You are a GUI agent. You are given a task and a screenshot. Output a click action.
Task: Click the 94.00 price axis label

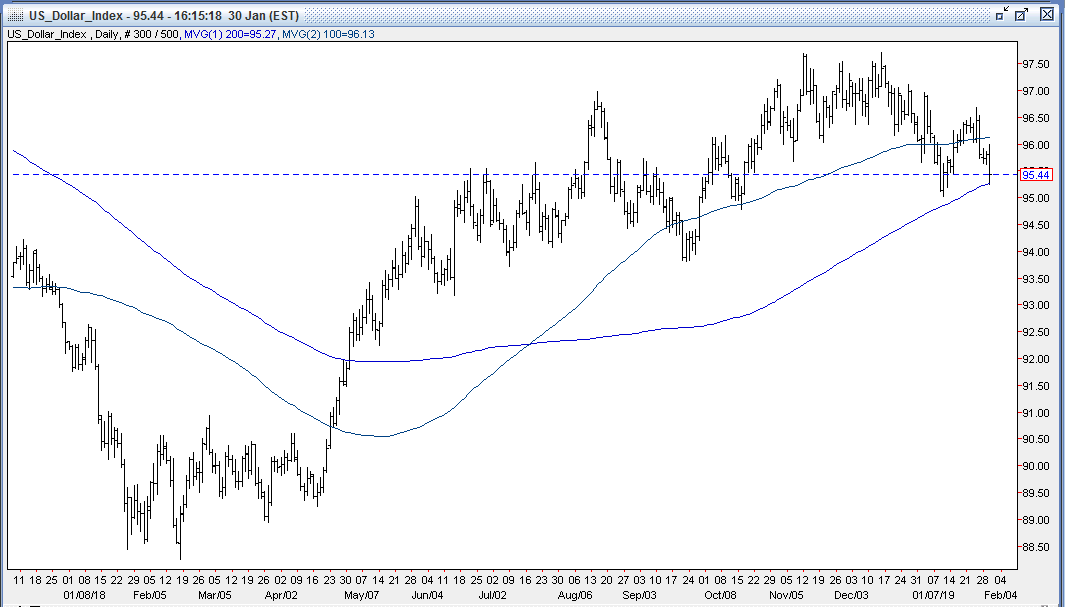(x=1038, y=252)
